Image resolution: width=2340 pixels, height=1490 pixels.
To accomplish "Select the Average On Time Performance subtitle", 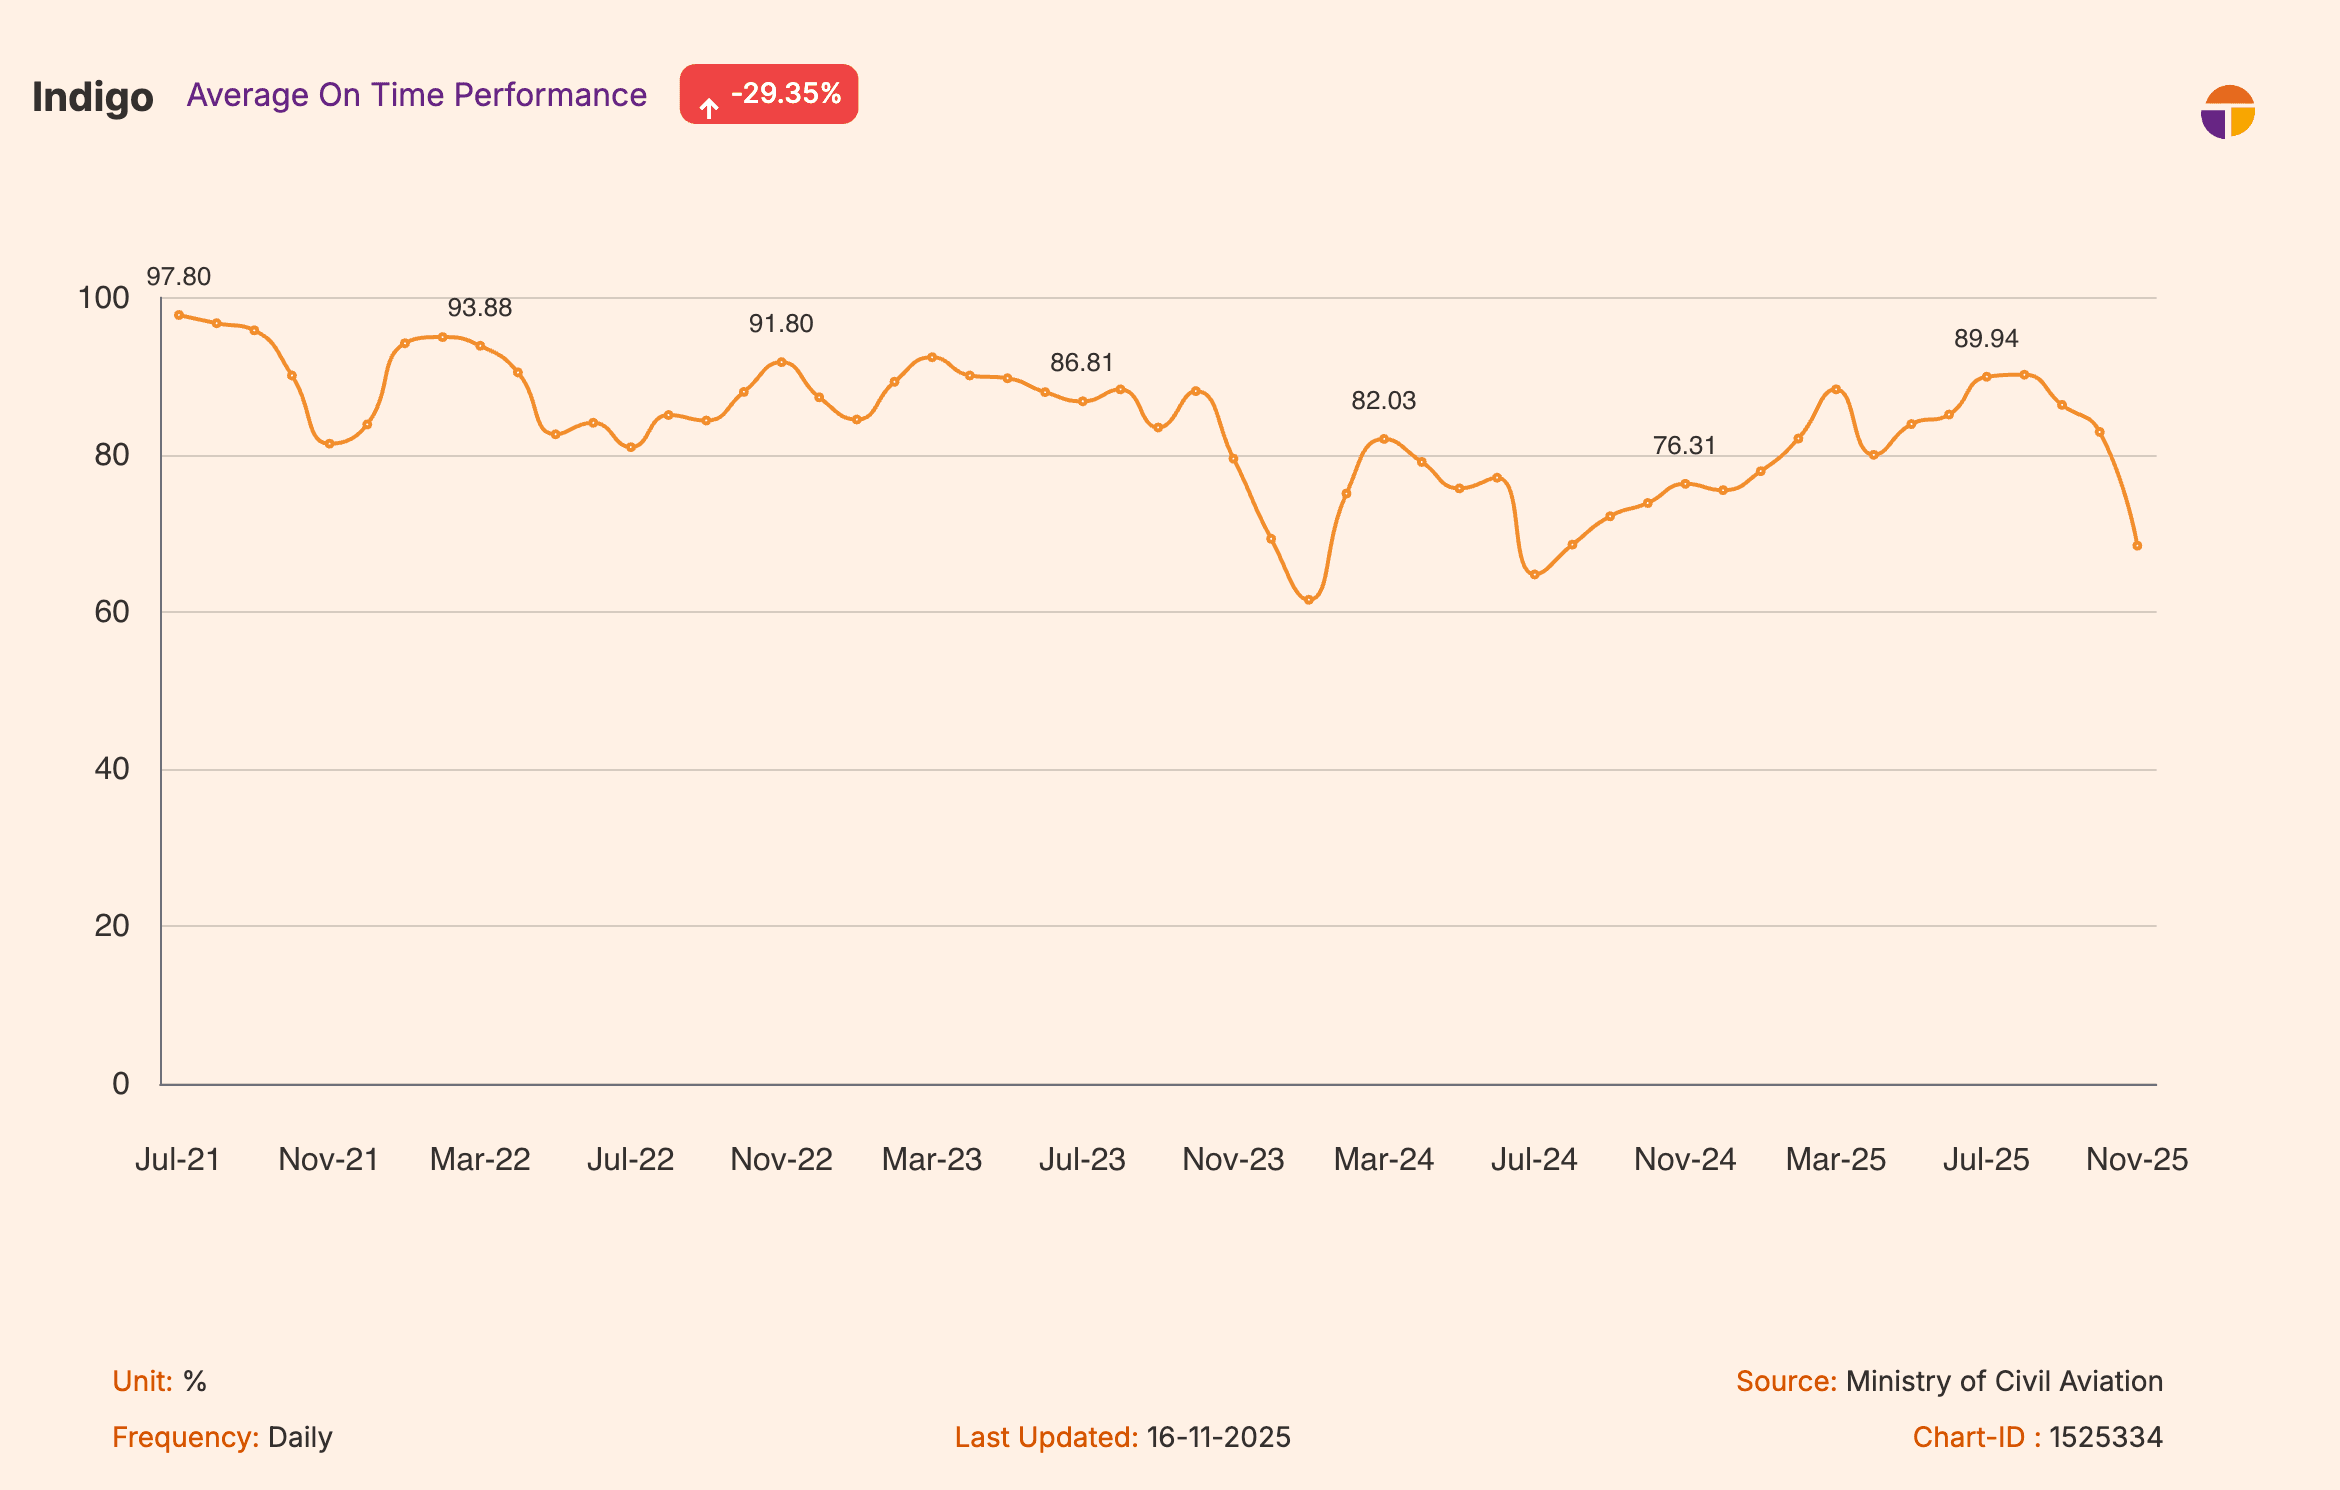I will pyautogui.click(x=416, y=95).
